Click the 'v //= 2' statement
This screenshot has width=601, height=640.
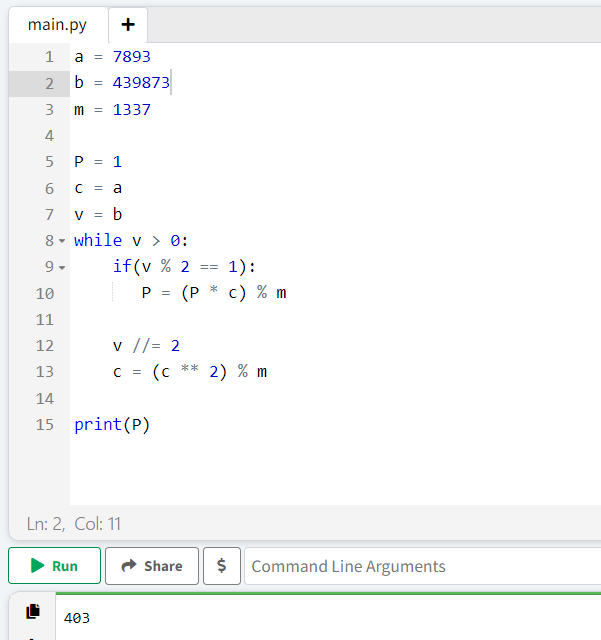coord(146,346)
